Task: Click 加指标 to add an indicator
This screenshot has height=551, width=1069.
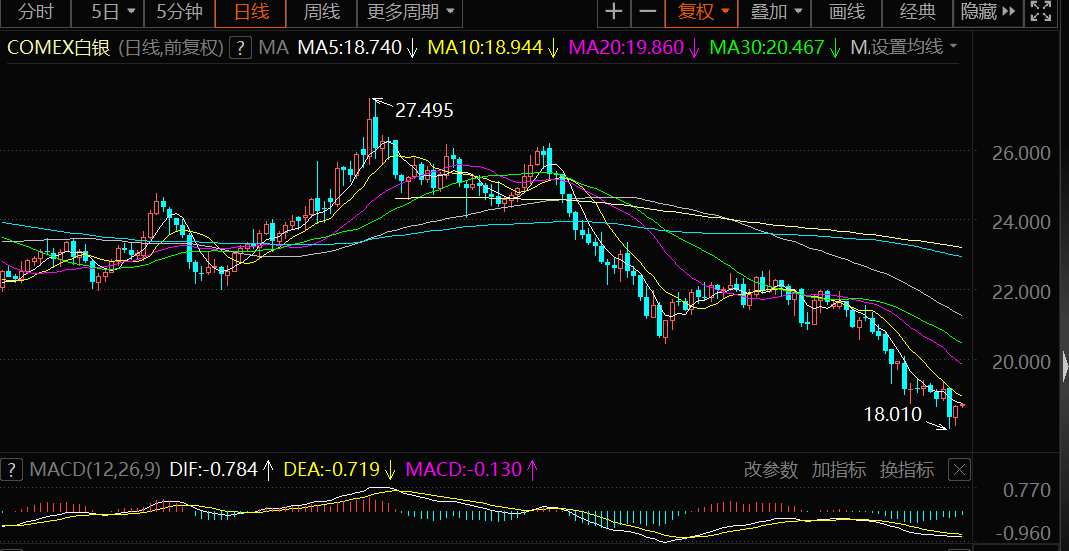Action: pyautogui.click(x=838, y=469)
